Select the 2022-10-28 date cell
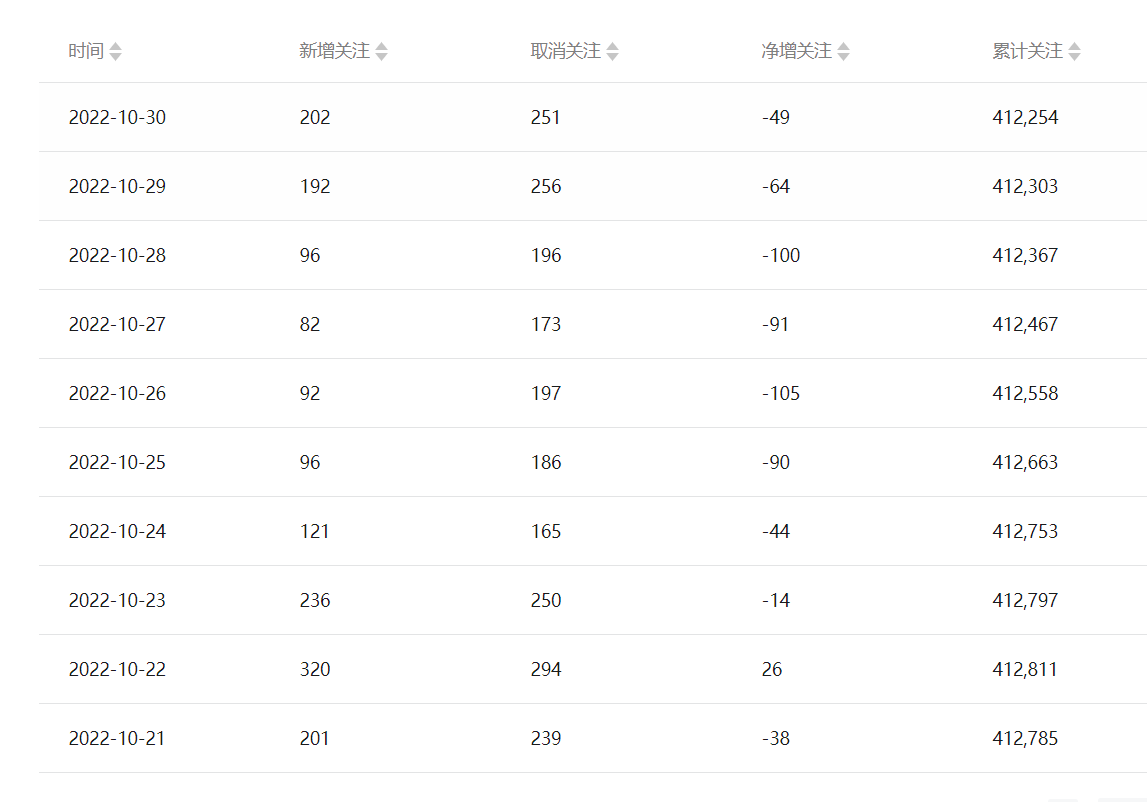The width and height of the screenshot is (1147, 802). [117, 255]
